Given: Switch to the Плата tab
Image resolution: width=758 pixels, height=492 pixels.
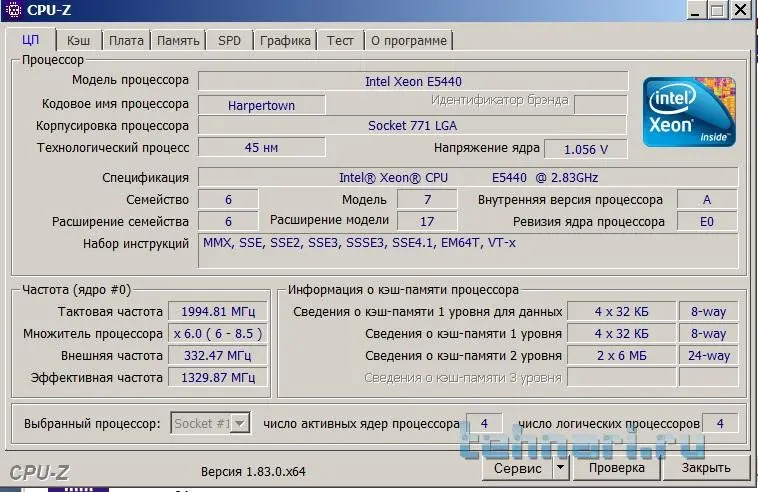Looking at the screenshot, I should (x=126, y=41).
